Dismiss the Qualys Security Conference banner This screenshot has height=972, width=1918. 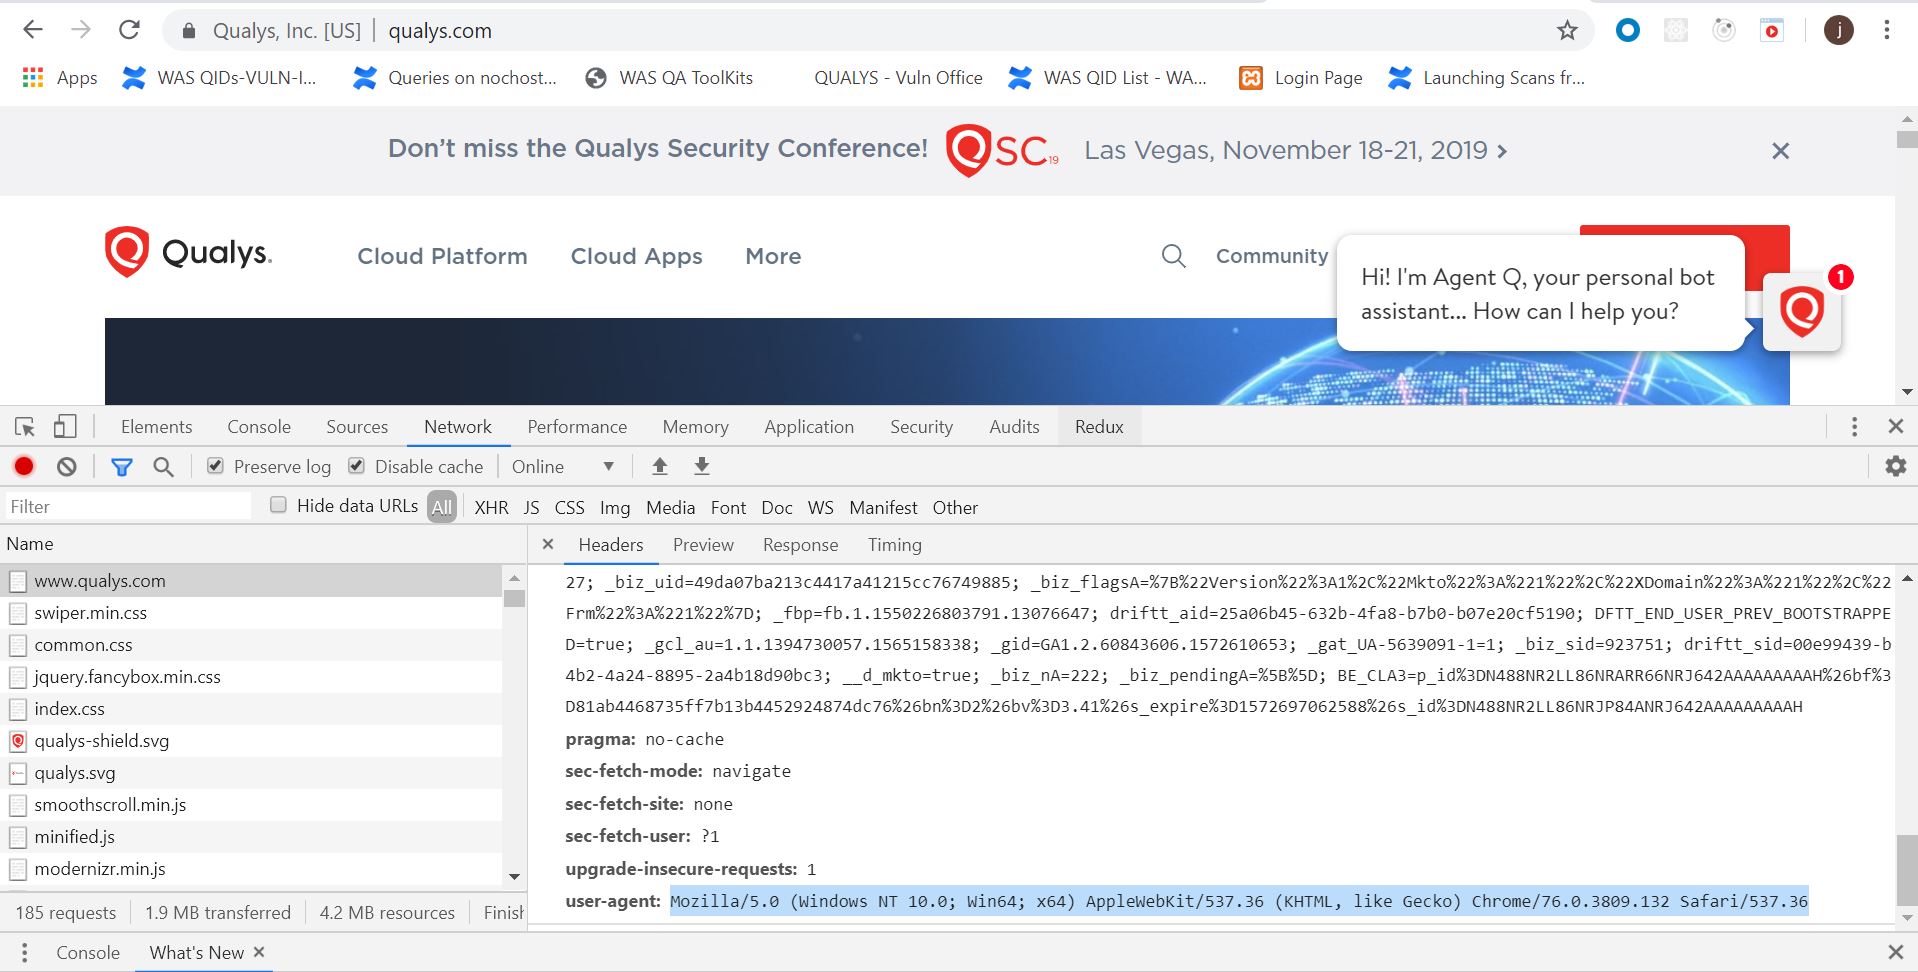pos(1780,151)
